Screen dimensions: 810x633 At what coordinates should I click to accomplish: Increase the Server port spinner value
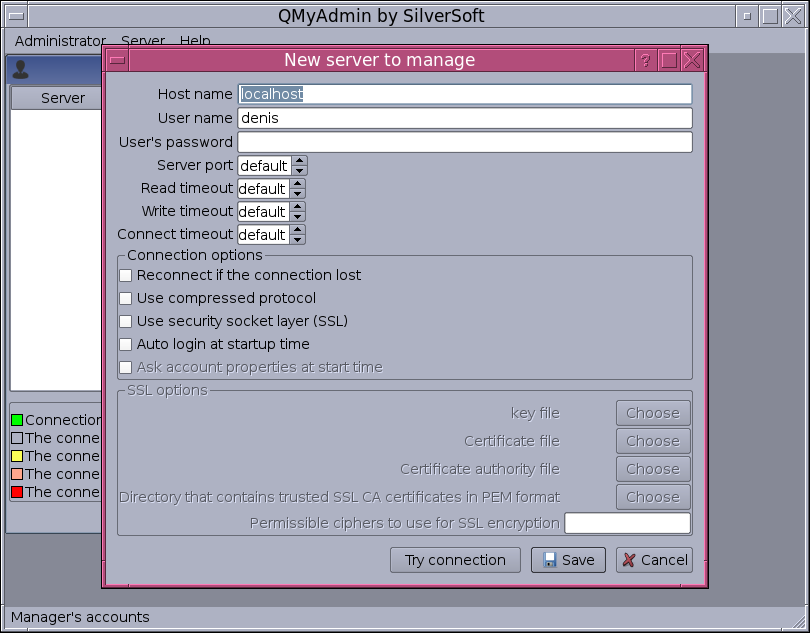pos(298,161)
